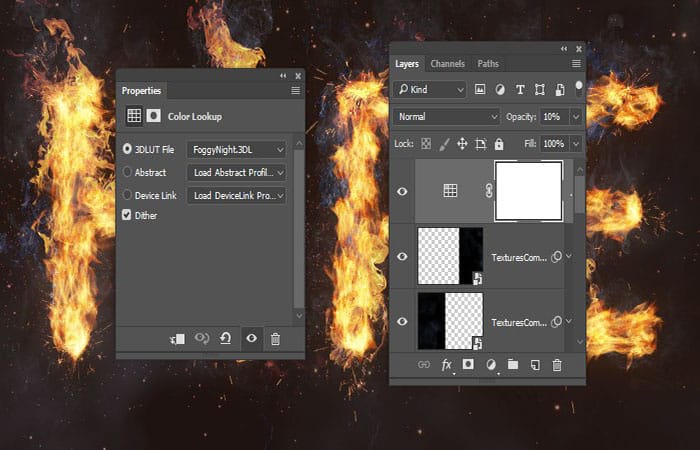Select the white layer mask thumbnail

529,191
